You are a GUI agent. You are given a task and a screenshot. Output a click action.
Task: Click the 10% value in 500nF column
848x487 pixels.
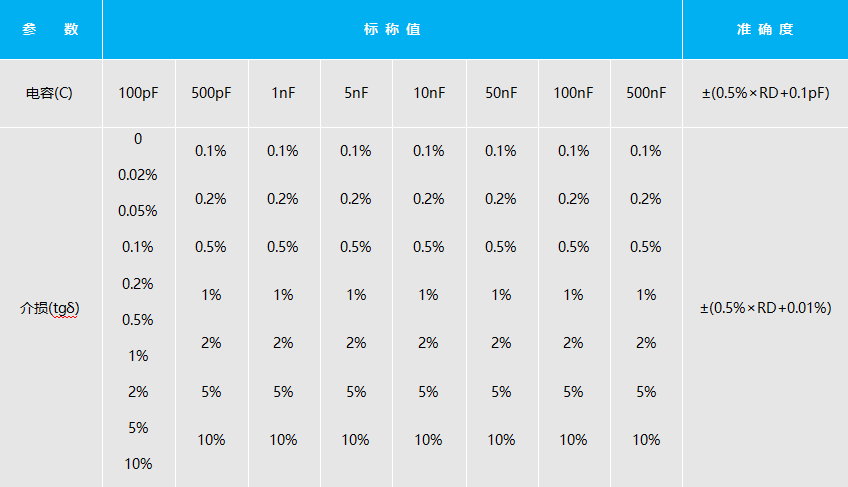646,439
